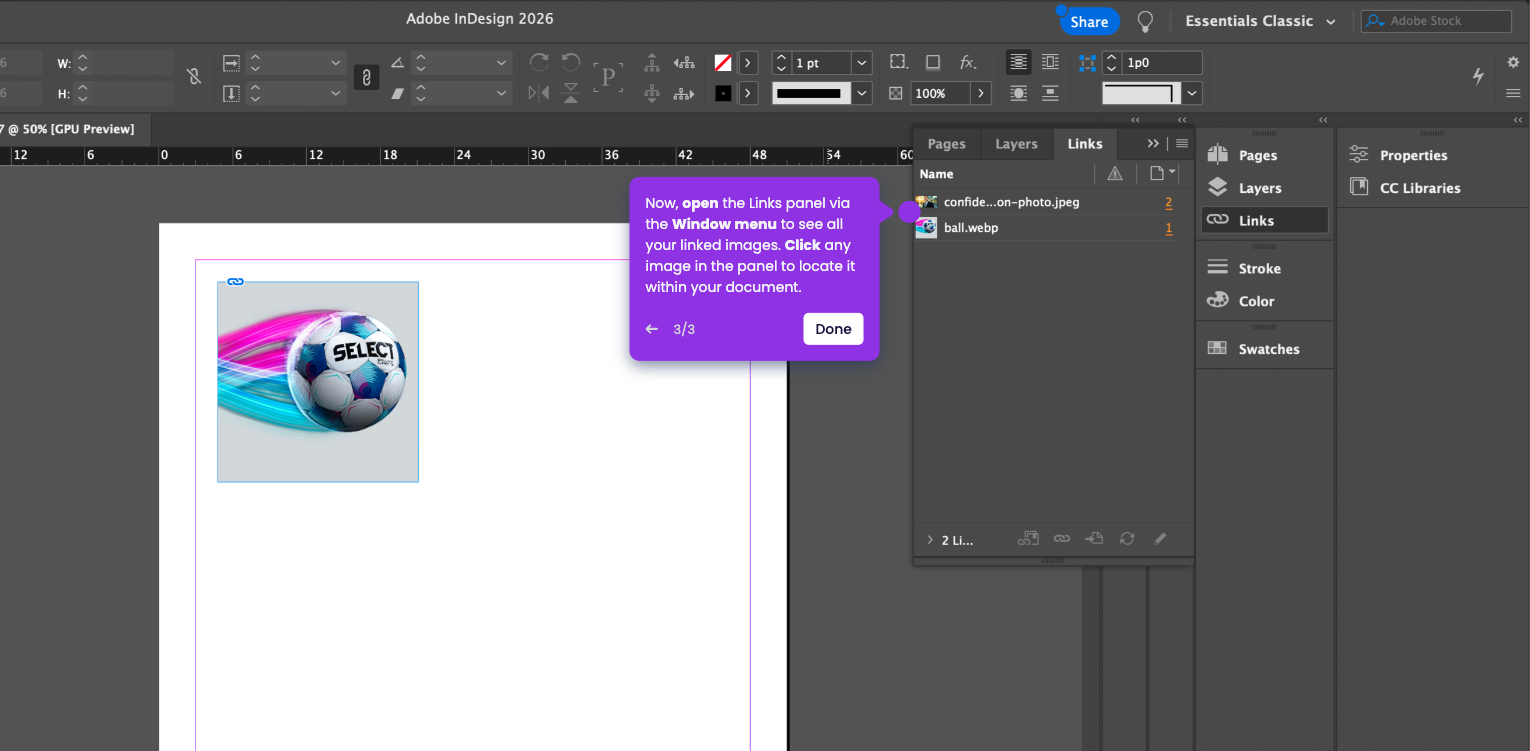Switch to the Pages tab
Image resolution: width=1530 pixels, height=751 pixels.
(946, 144)
